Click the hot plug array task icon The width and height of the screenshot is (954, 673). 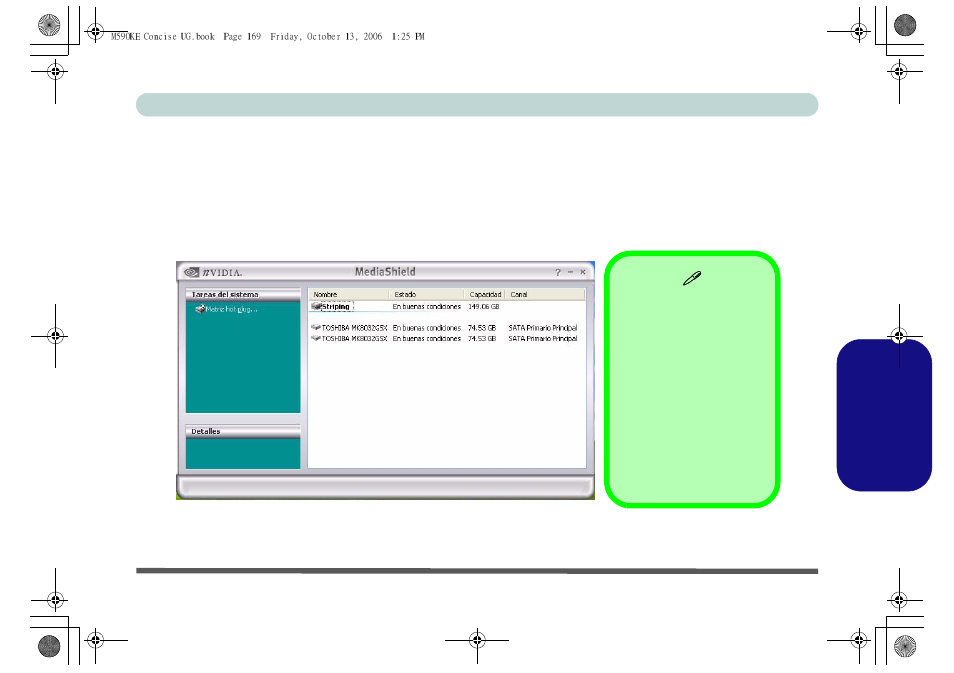click(200, 309)
